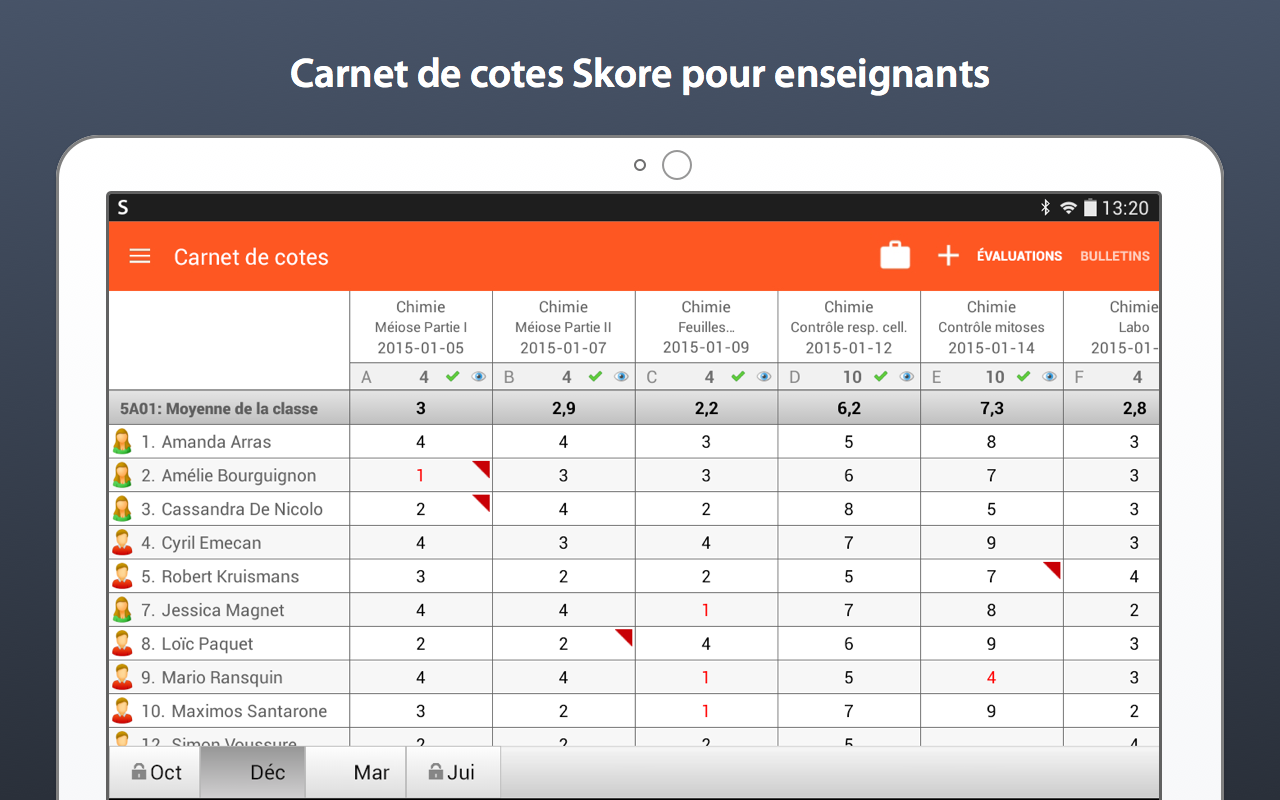This screenshot has height=800, width=1280.
Task: Click the red flag on Robert Kruismans's grade
Action: pyautogui.click(x=1052, y=569)
